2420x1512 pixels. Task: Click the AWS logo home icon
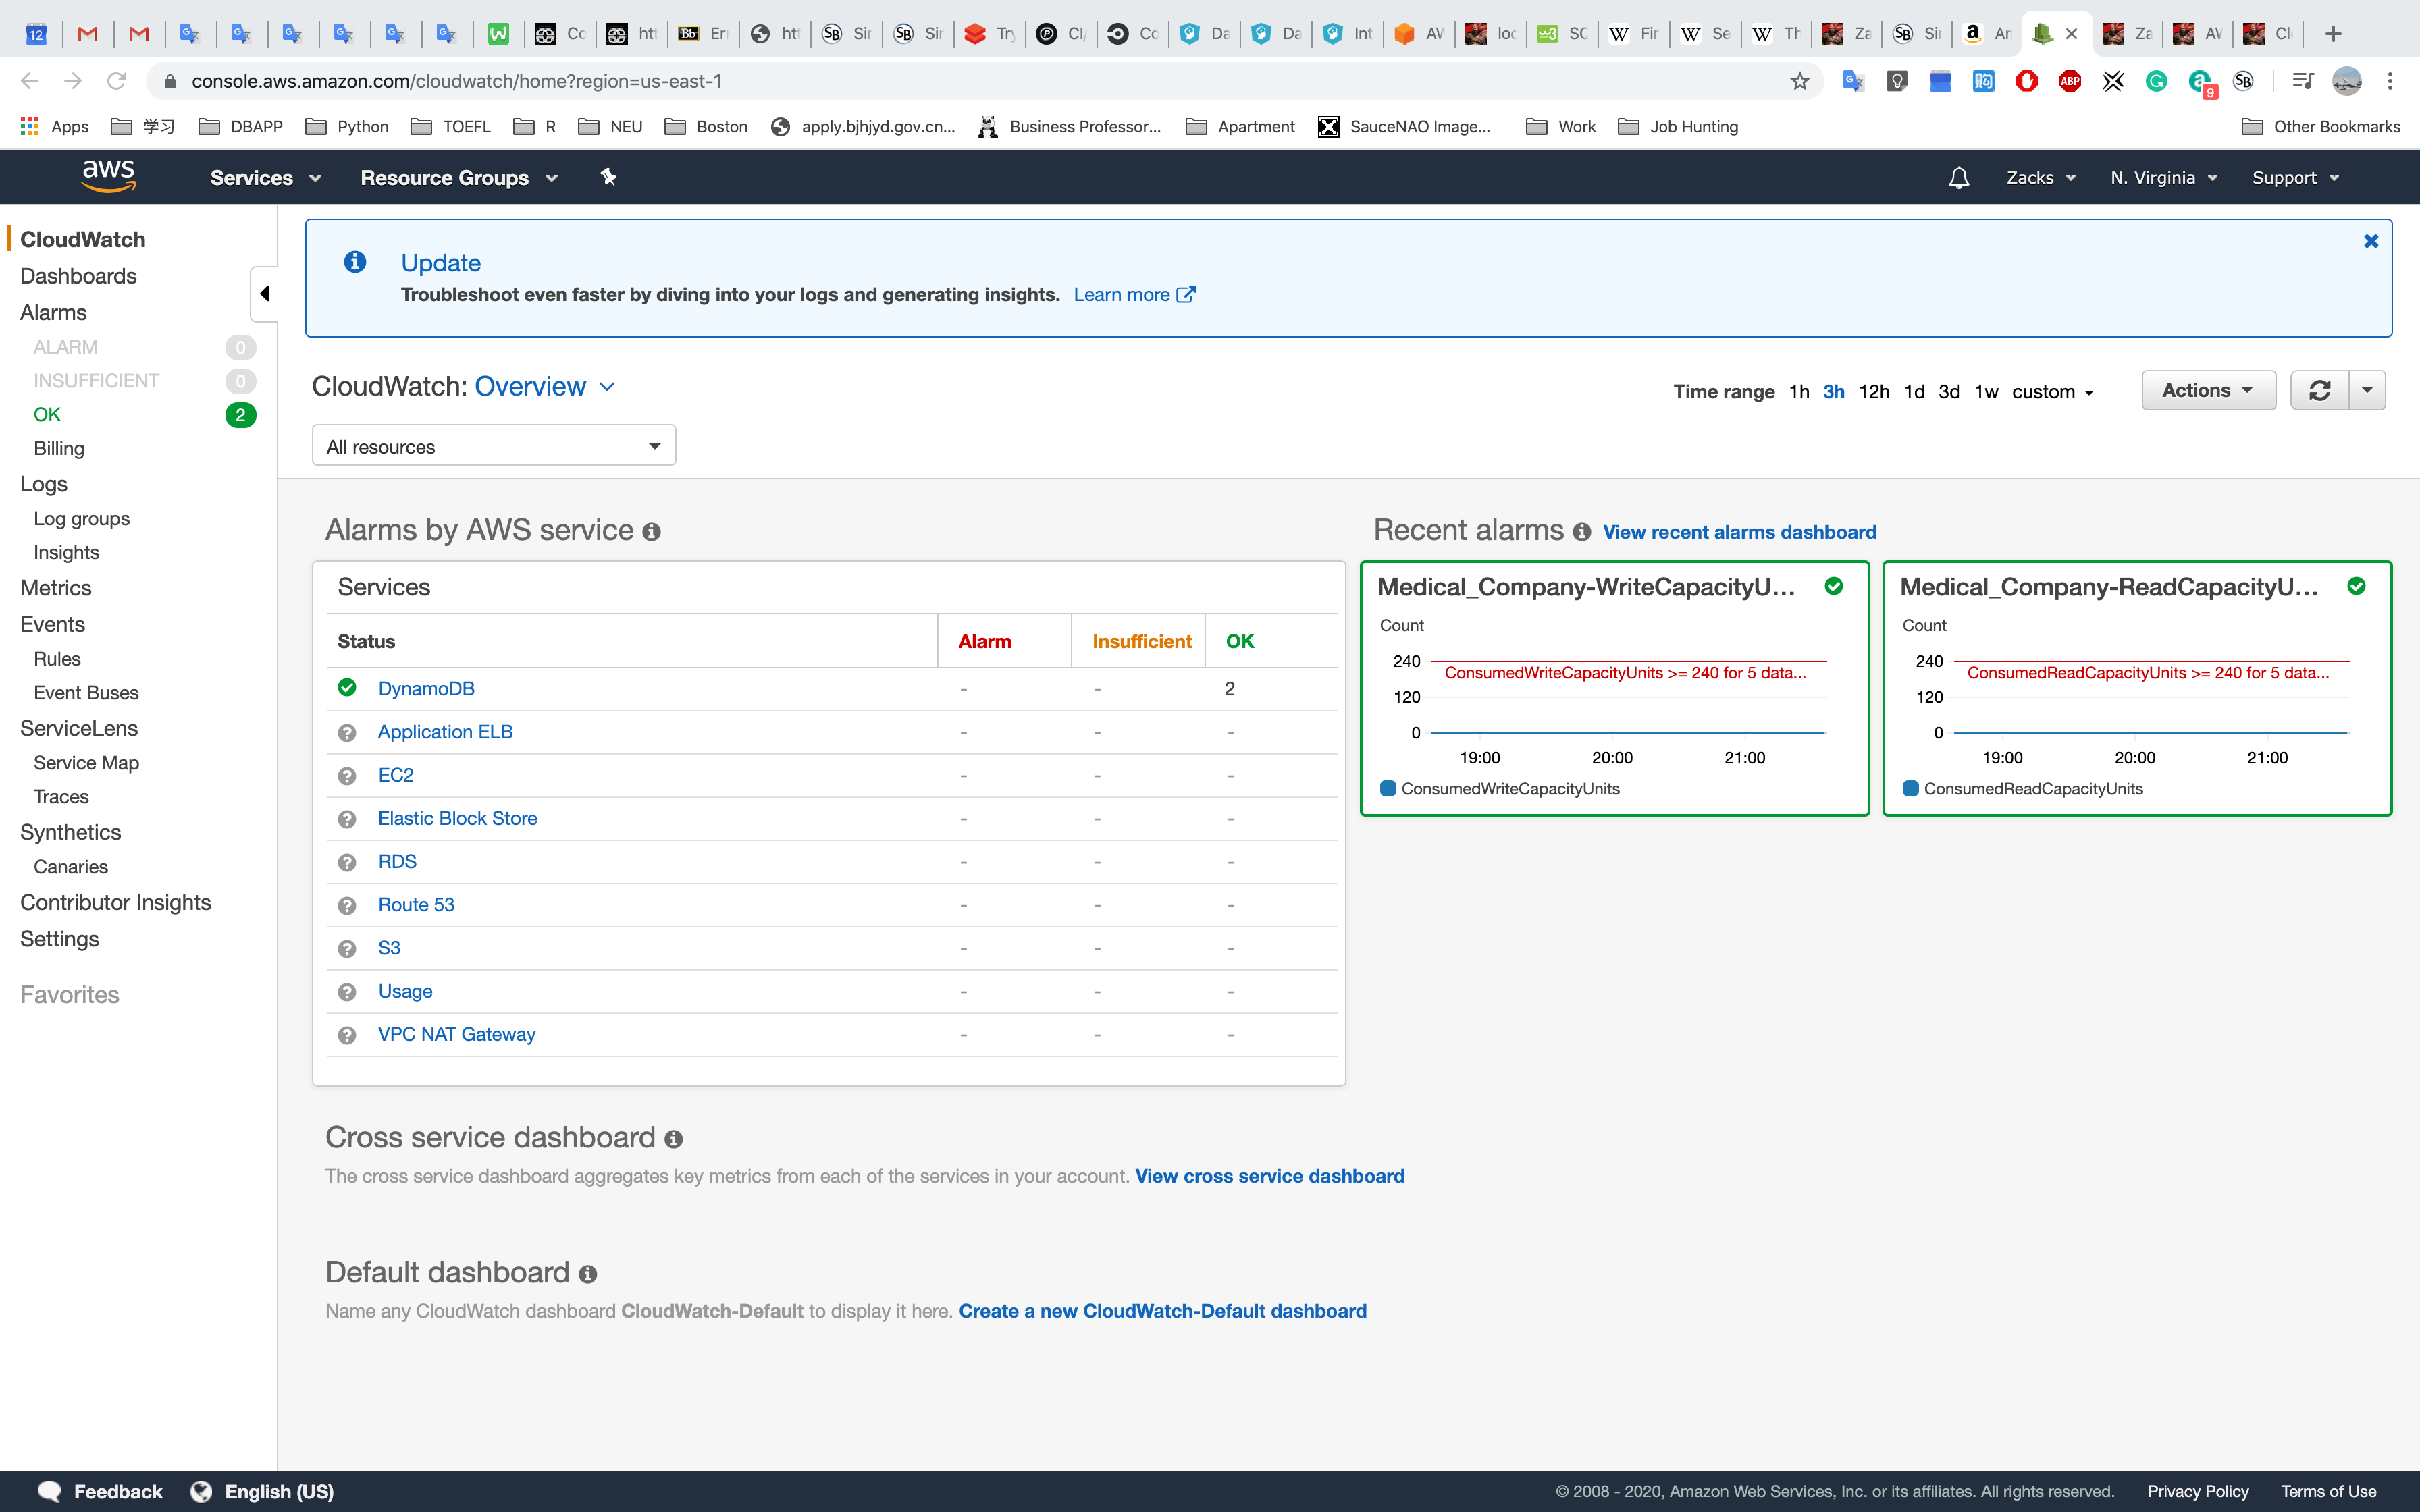(x=108, y=176)
